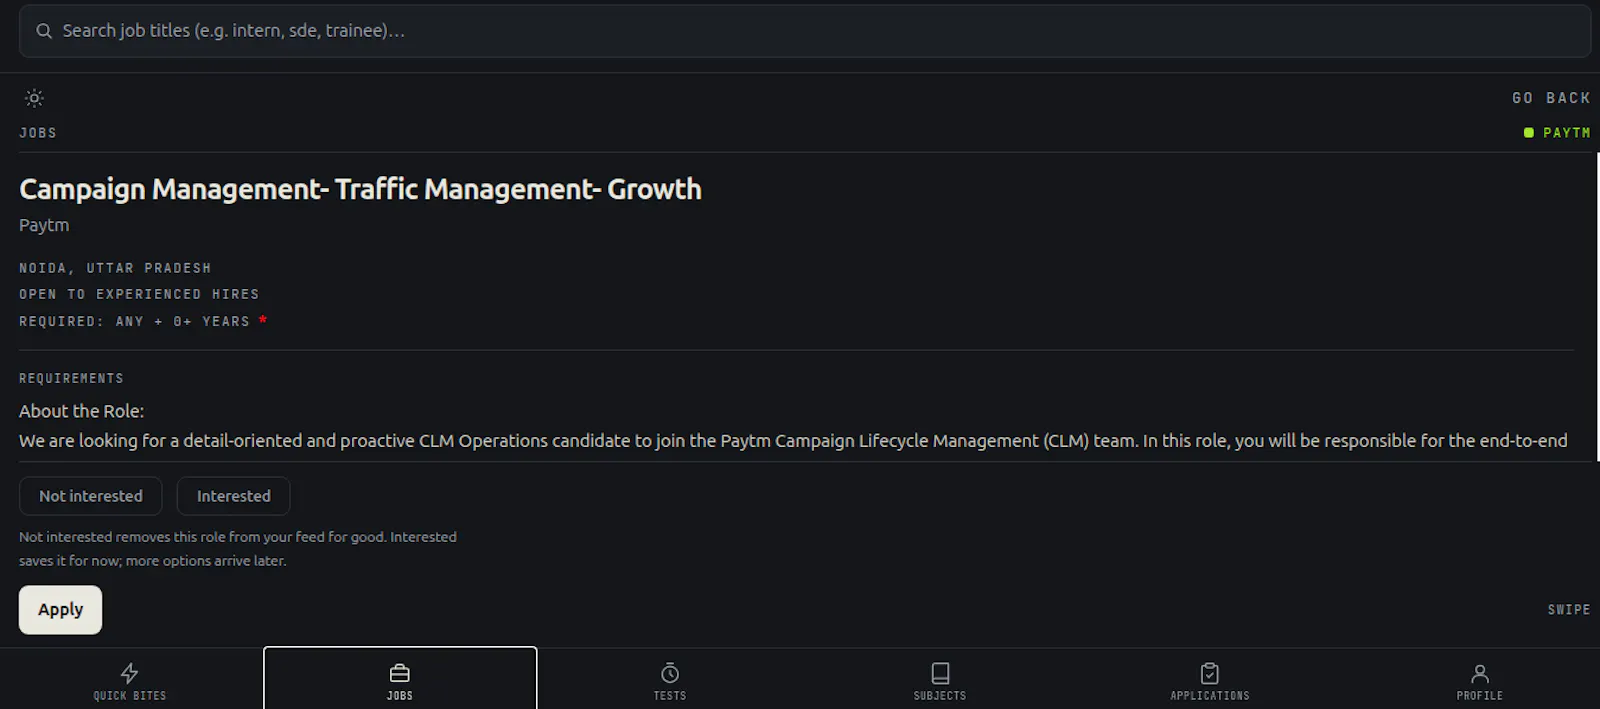Open Quick Bites lightning icon
The image size is (1600, 709).
(x=130, y=673)
